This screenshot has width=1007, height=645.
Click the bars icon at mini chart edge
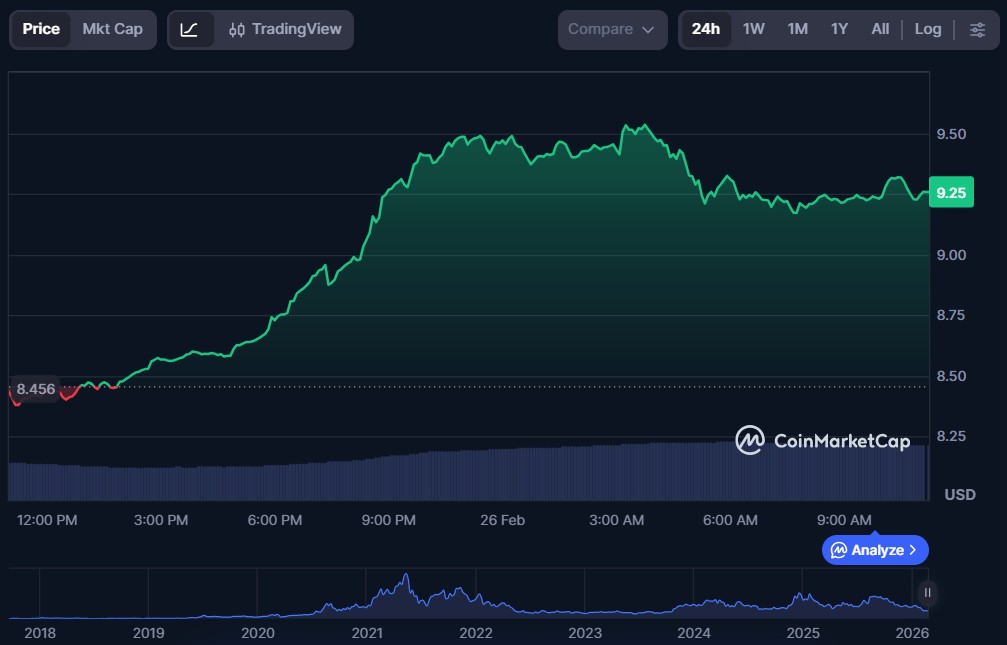click(x=928, y=593)
